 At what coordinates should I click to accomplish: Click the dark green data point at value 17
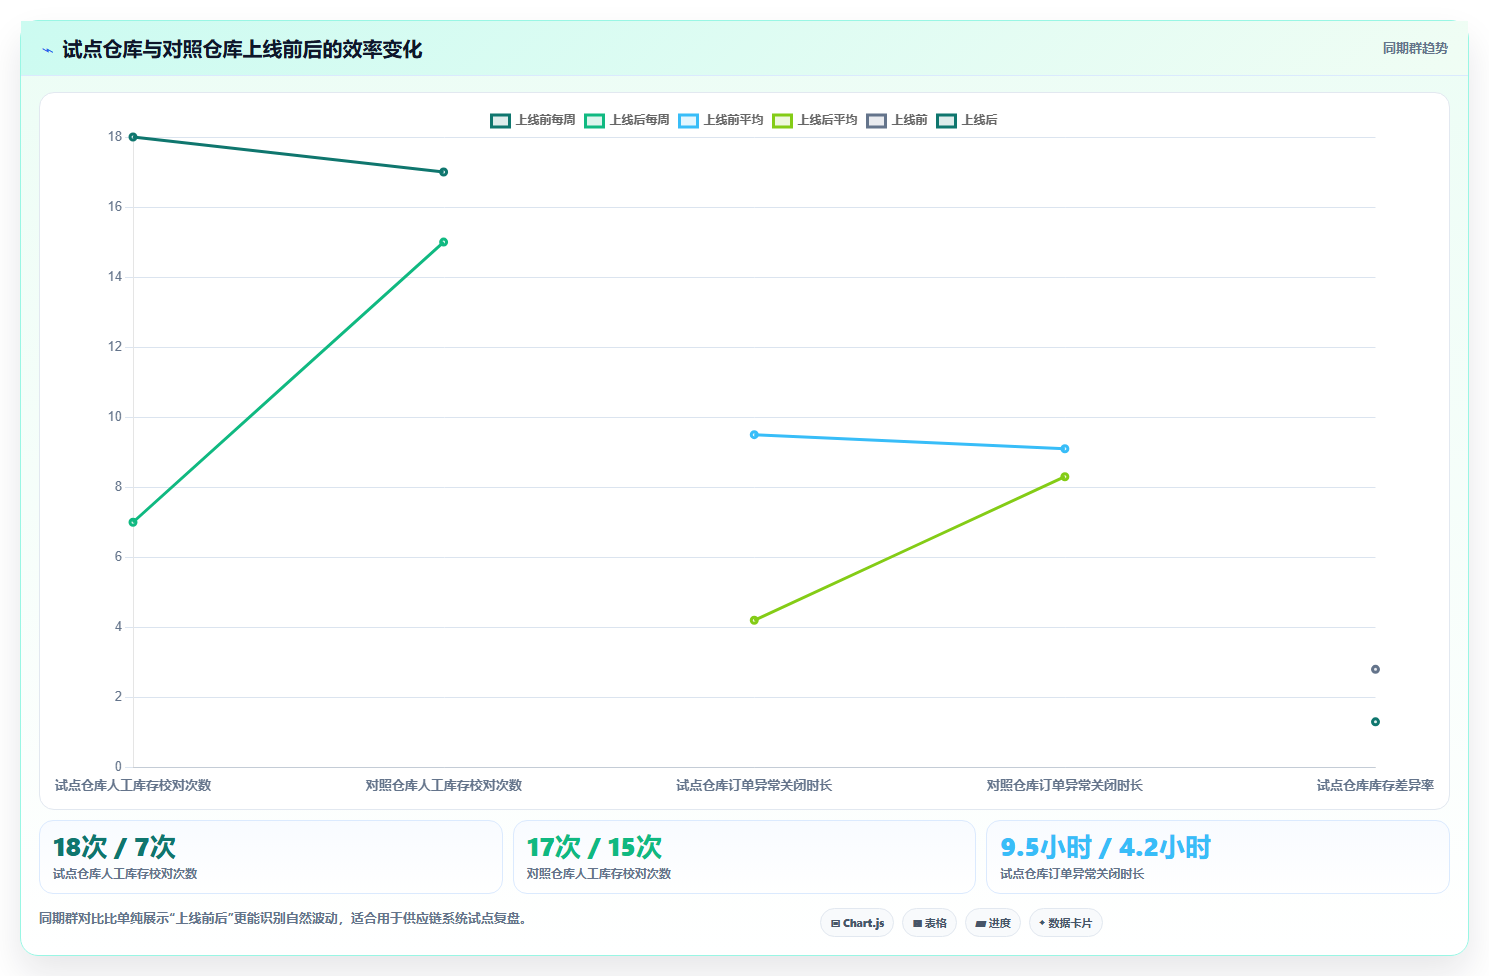coord(444,172)
